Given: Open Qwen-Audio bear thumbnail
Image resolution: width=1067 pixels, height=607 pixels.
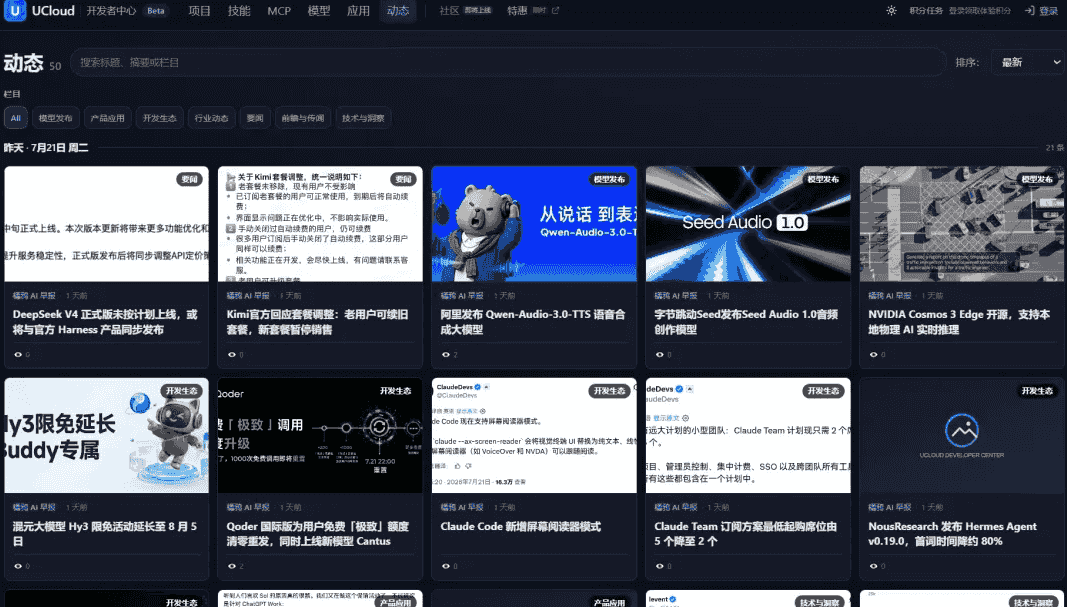Looking at the screenshot, I should (534, 224).
